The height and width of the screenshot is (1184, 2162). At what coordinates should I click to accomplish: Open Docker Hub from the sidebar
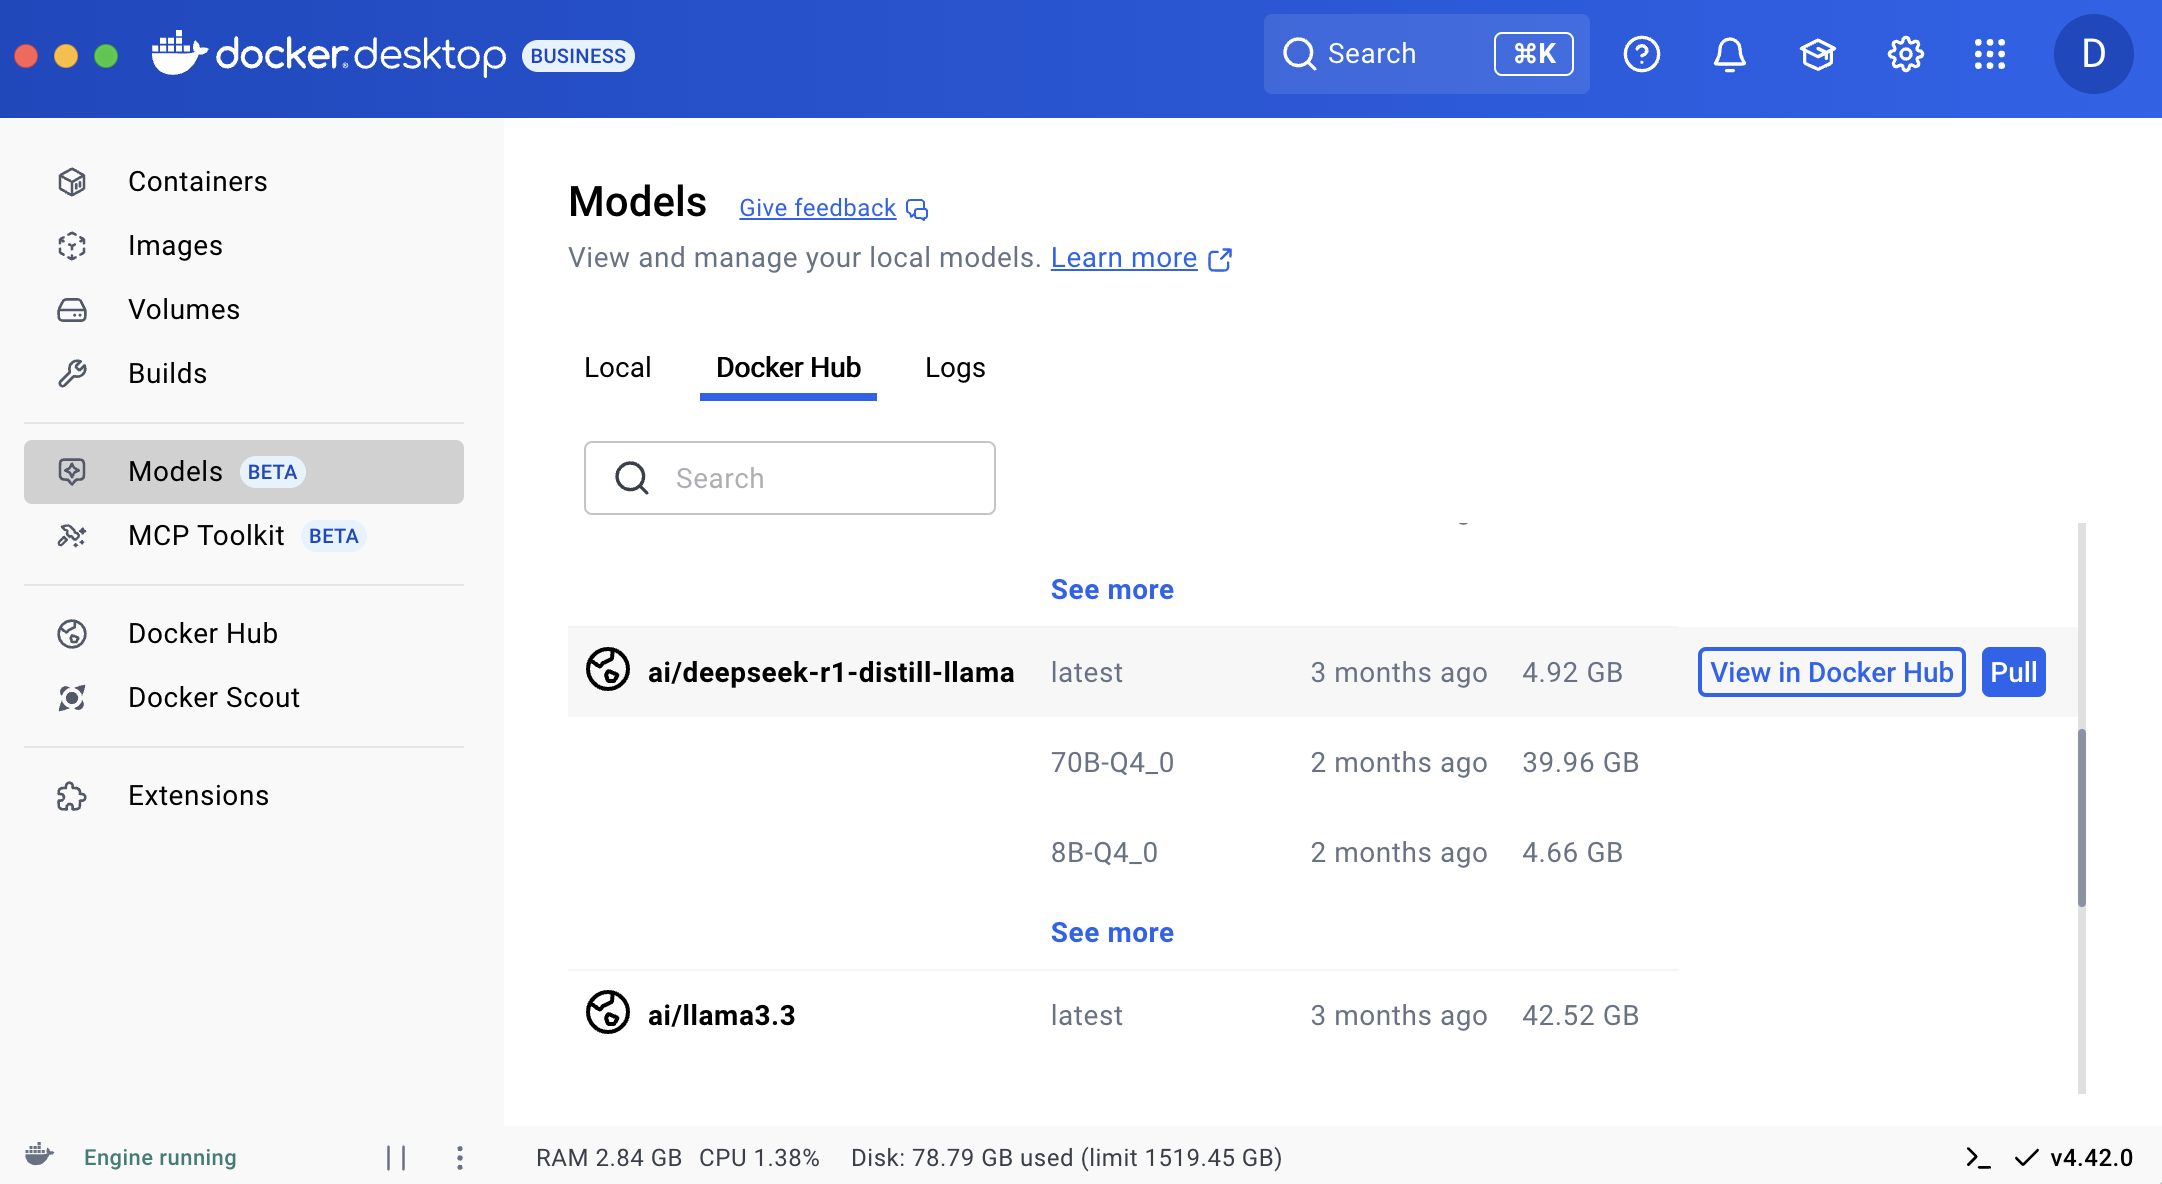[202, 633]
